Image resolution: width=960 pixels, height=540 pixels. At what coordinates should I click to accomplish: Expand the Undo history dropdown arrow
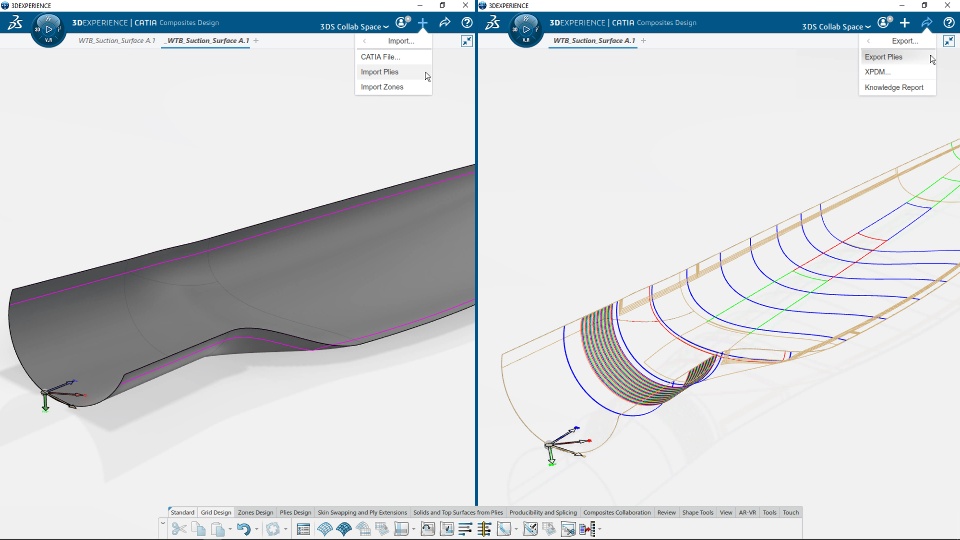pos(256,529)
